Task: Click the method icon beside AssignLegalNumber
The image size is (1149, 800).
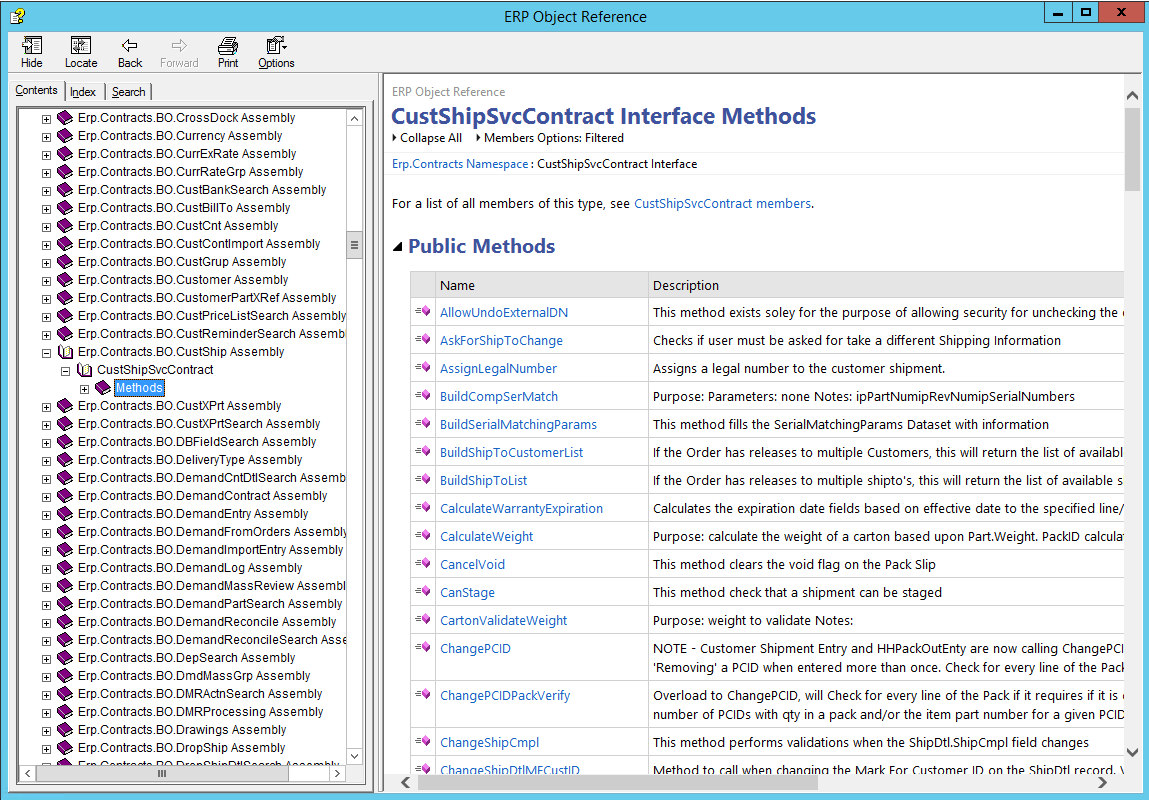Action: coord(423,367)
